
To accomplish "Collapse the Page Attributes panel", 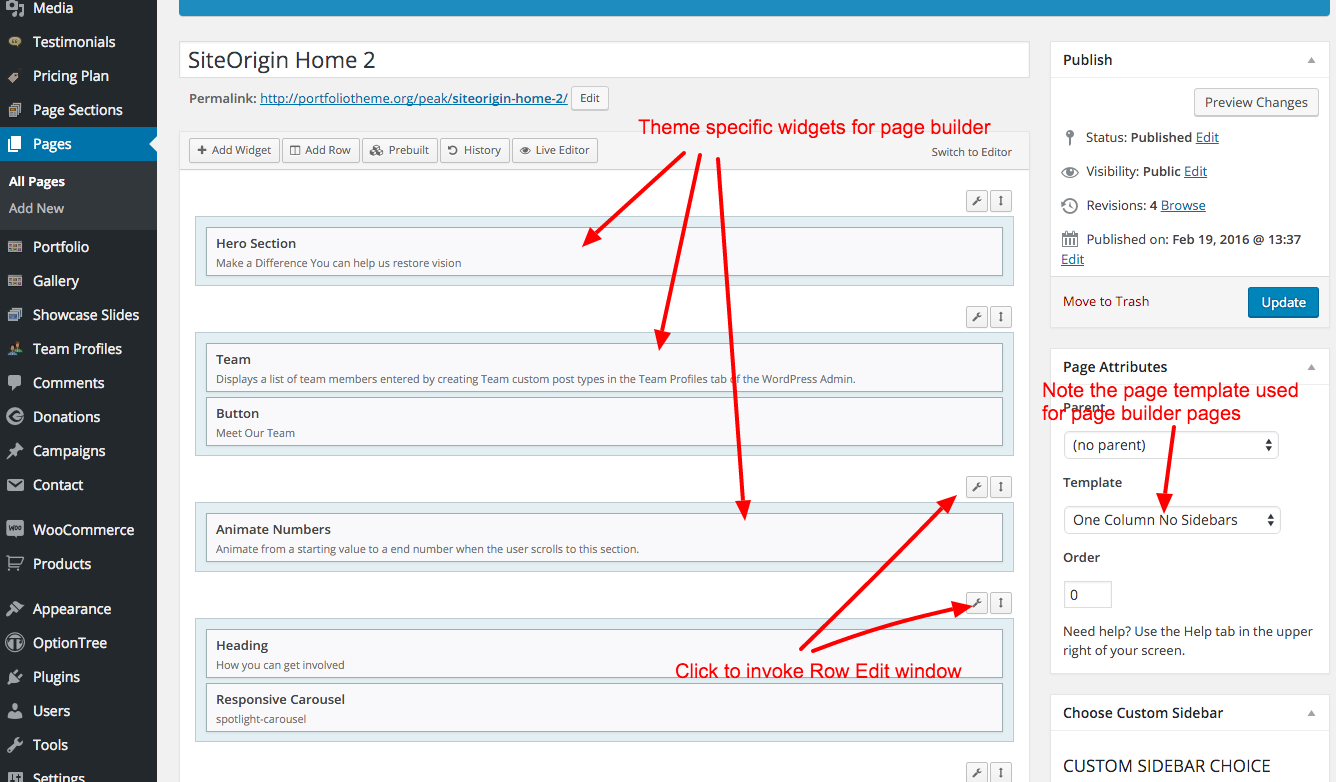I will 1311,366.
